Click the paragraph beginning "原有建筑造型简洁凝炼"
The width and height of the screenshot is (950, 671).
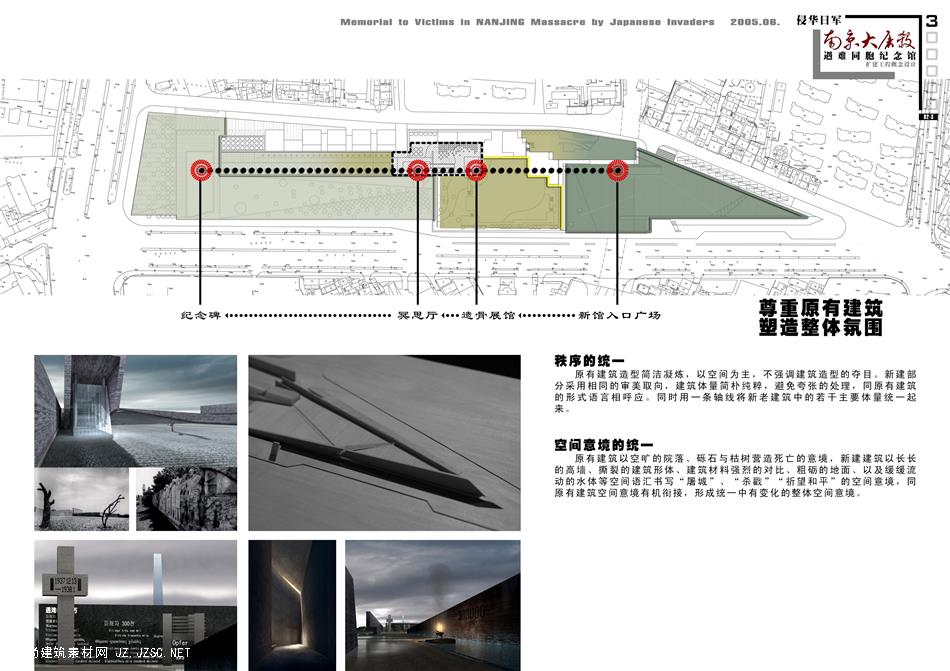point(735,391)
